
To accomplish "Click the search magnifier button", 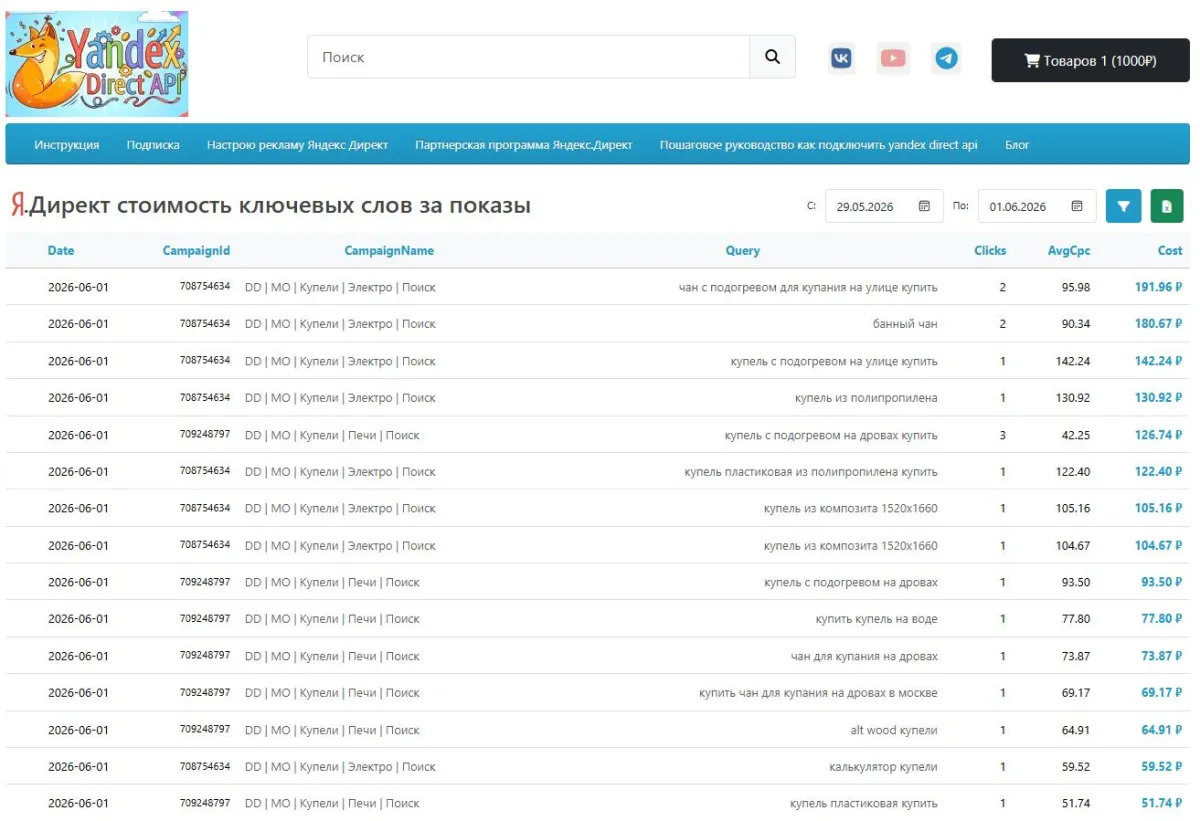I will pyautogui.click(x=772, y=57).
